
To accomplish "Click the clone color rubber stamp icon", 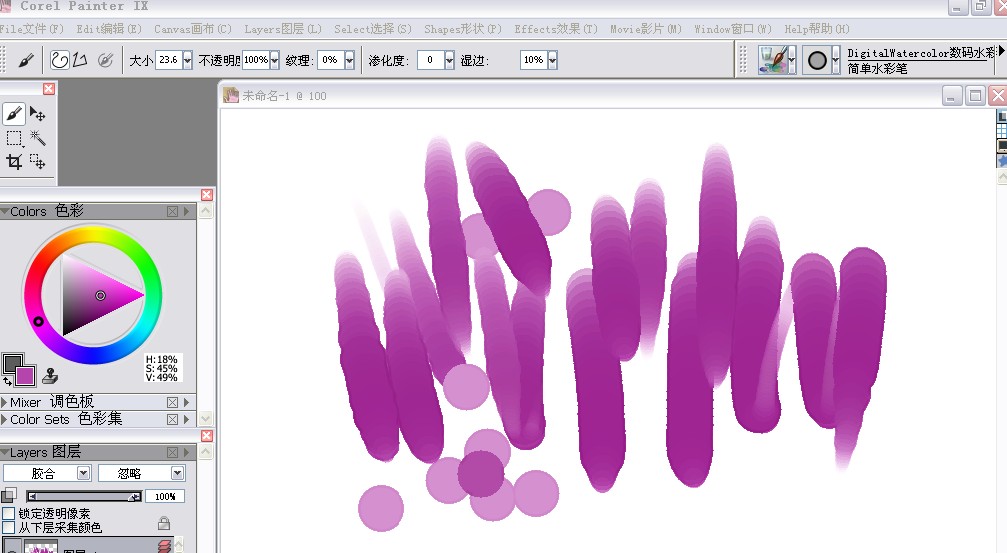I will (50, 376).
